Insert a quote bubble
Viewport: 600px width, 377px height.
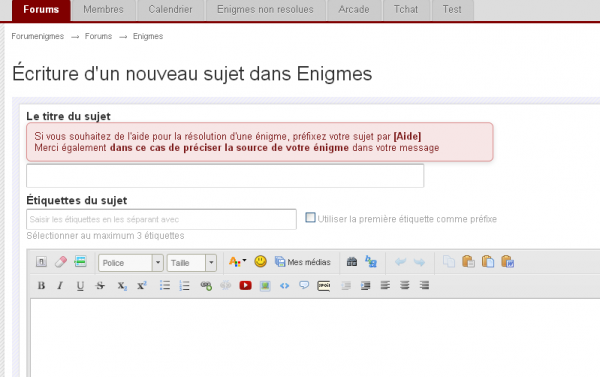304,286
